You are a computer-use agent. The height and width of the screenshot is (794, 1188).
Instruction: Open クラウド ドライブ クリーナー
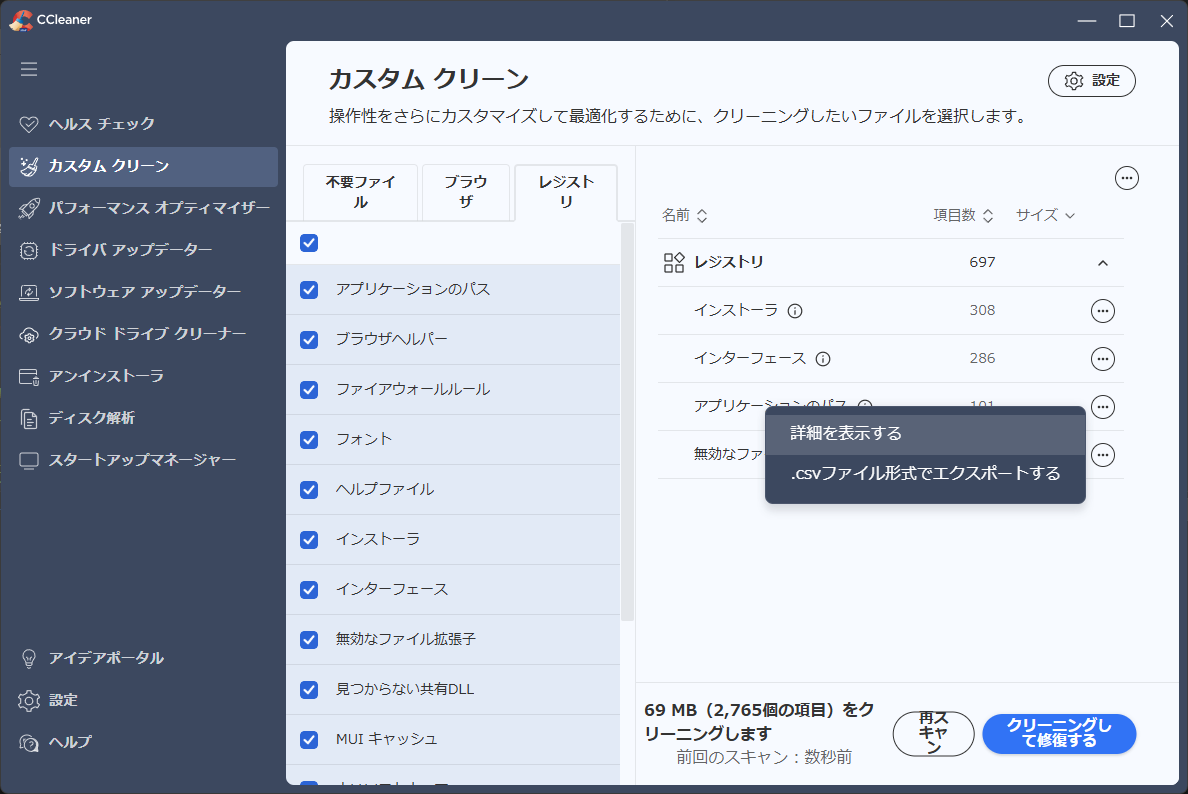(143, 334)
